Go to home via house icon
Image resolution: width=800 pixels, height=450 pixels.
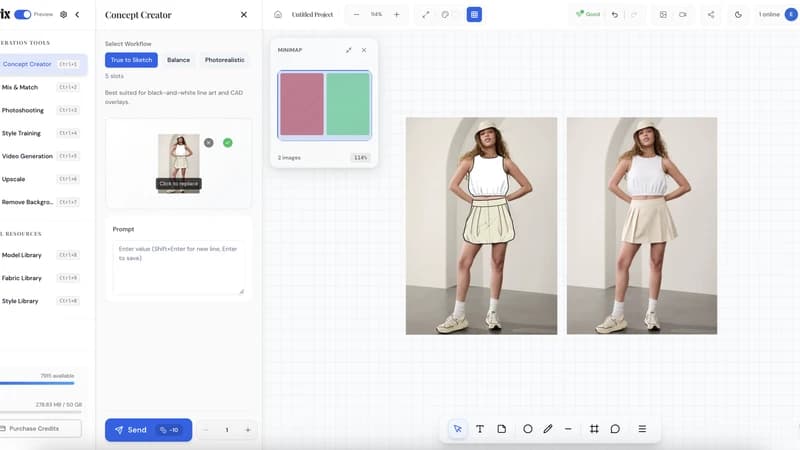pos(278,14)
